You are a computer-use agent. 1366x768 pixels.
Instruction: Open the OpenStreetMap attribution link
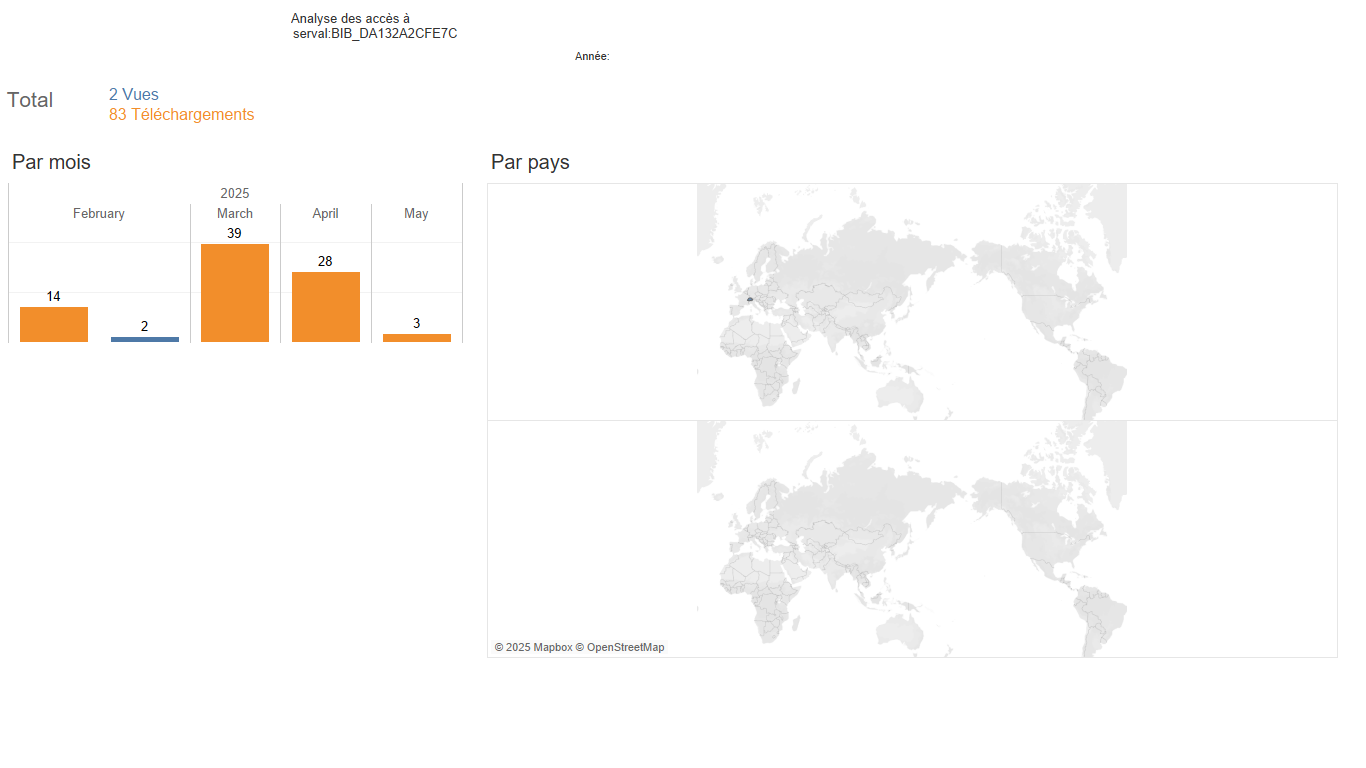click(620, 648)
